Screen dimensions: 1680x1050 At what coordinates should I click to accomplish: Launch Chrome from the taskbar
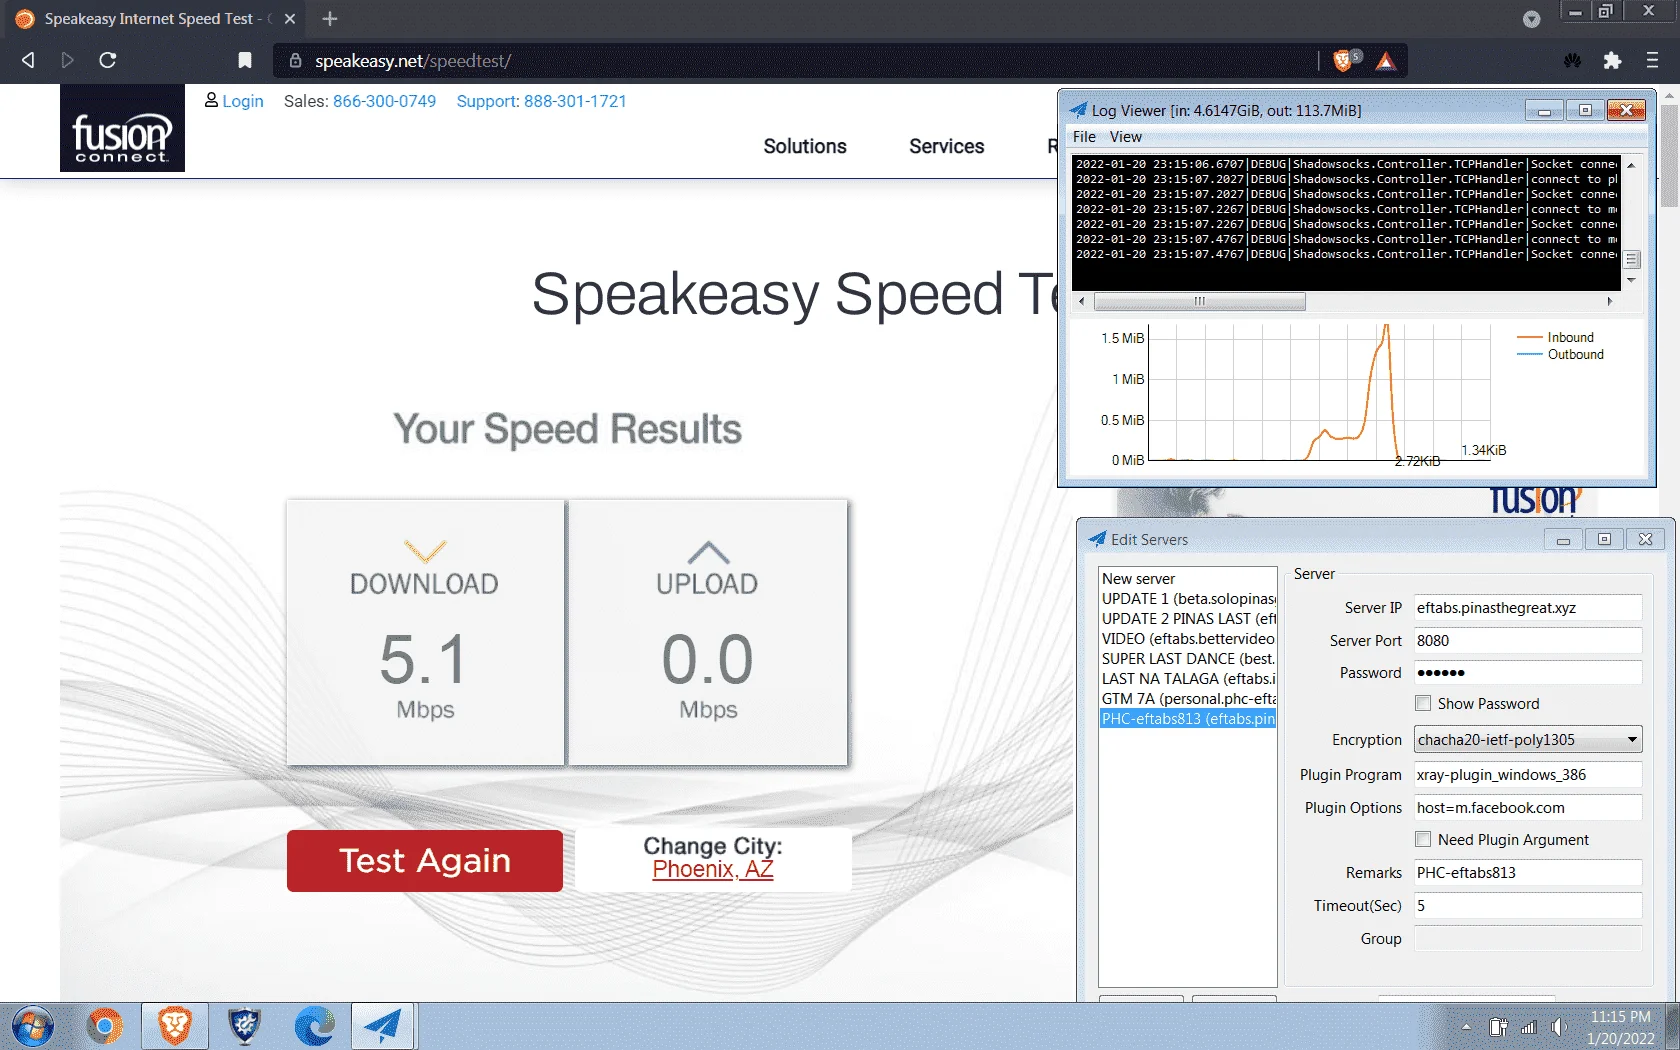tap(104, 1027)
